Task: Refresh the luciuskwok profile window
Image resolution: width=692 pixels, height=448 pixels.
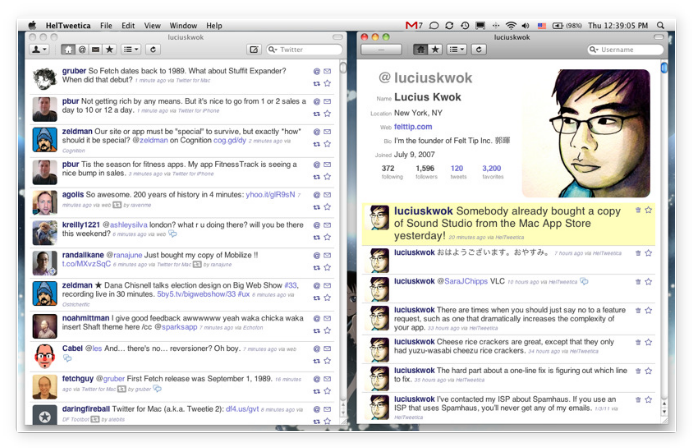Action: pos(478,49)
